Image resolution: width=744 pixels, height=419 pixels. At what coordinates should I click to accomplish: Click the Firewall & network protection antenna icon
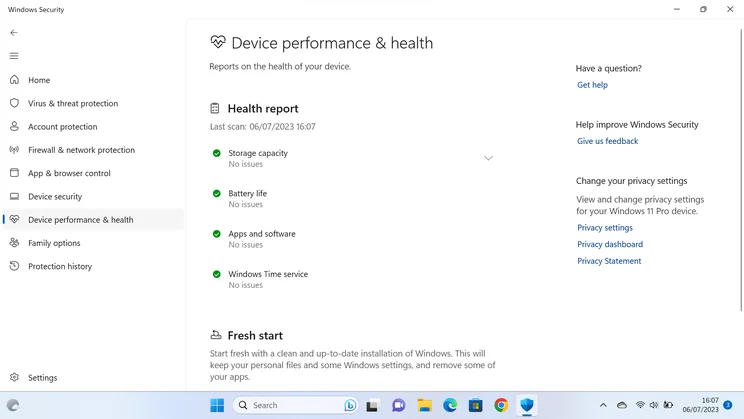[14, 149]
